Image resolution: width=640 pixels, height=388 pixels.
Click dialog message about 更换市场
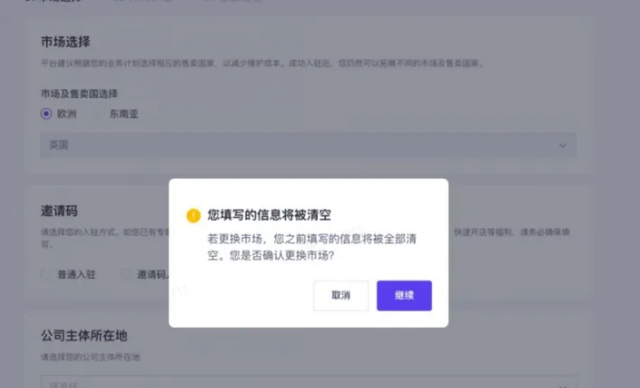(x=312, y=247)
